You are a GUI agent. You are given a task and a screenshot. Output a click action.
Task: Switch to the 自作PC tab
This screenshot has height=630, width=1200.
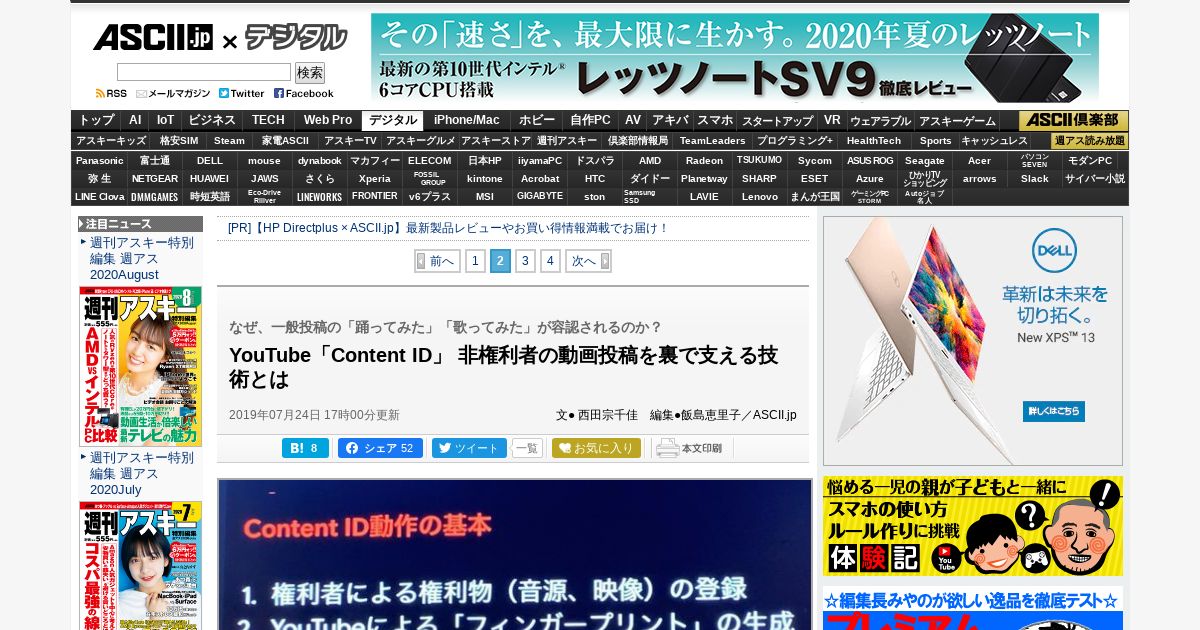tap(591, 120)
